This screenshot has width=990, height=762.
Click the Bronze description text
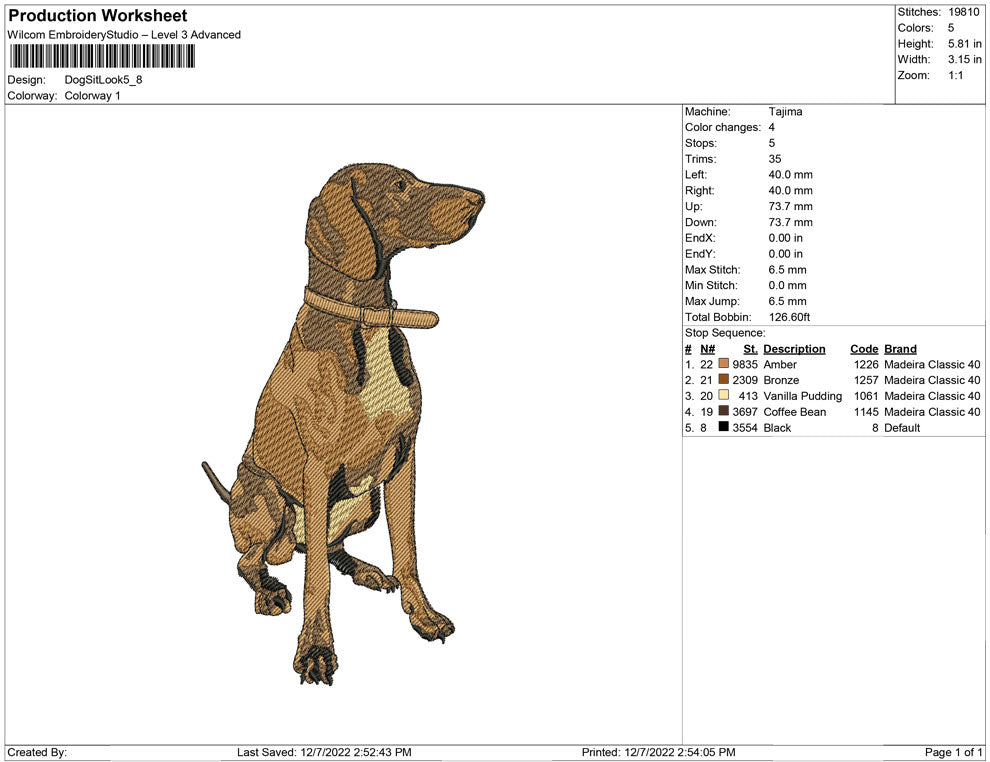(x=781, y=380)
